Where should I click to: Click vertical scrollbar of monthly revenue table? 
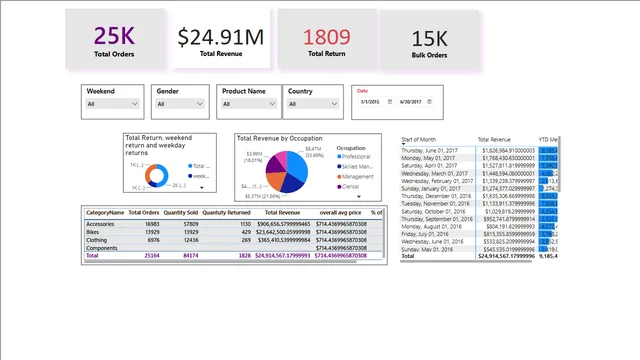click(x=559, y=164)
